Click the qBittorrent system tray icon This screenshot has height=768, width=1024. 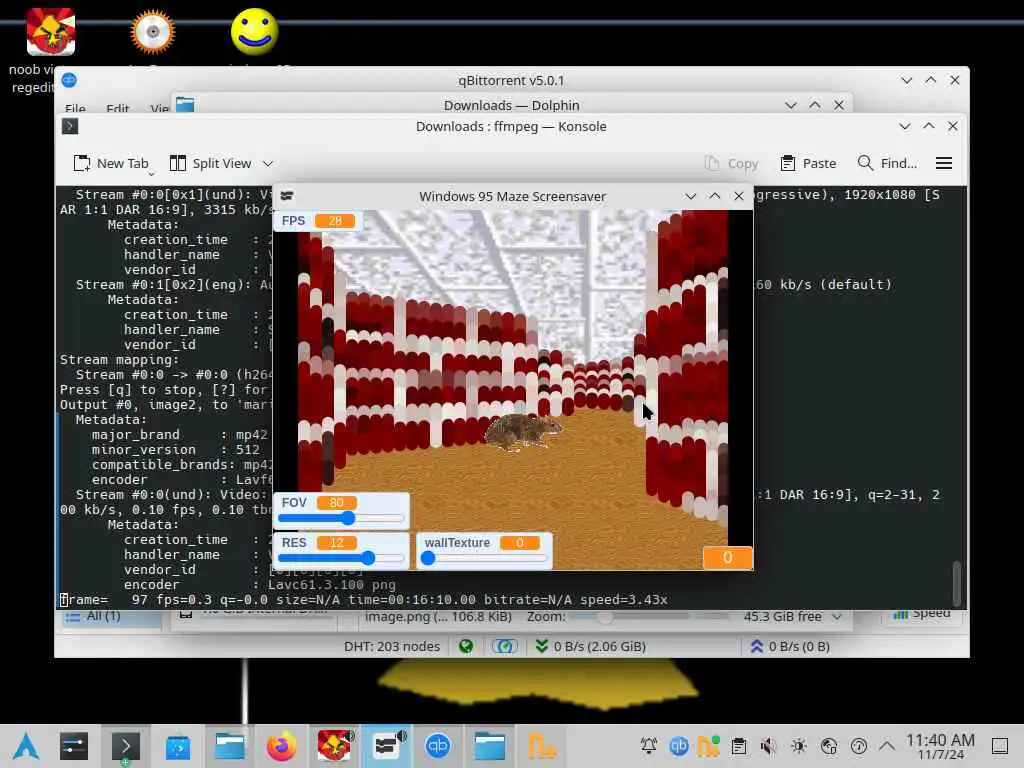coord(679,746)
